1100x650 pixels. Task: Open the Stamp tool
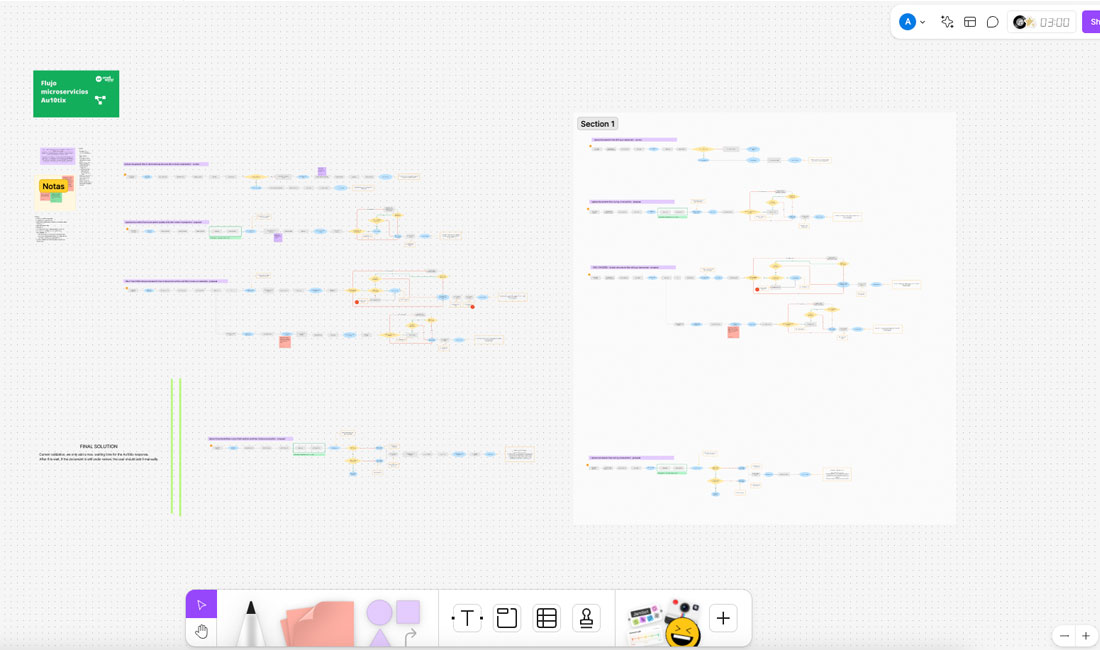click(586, 618)
